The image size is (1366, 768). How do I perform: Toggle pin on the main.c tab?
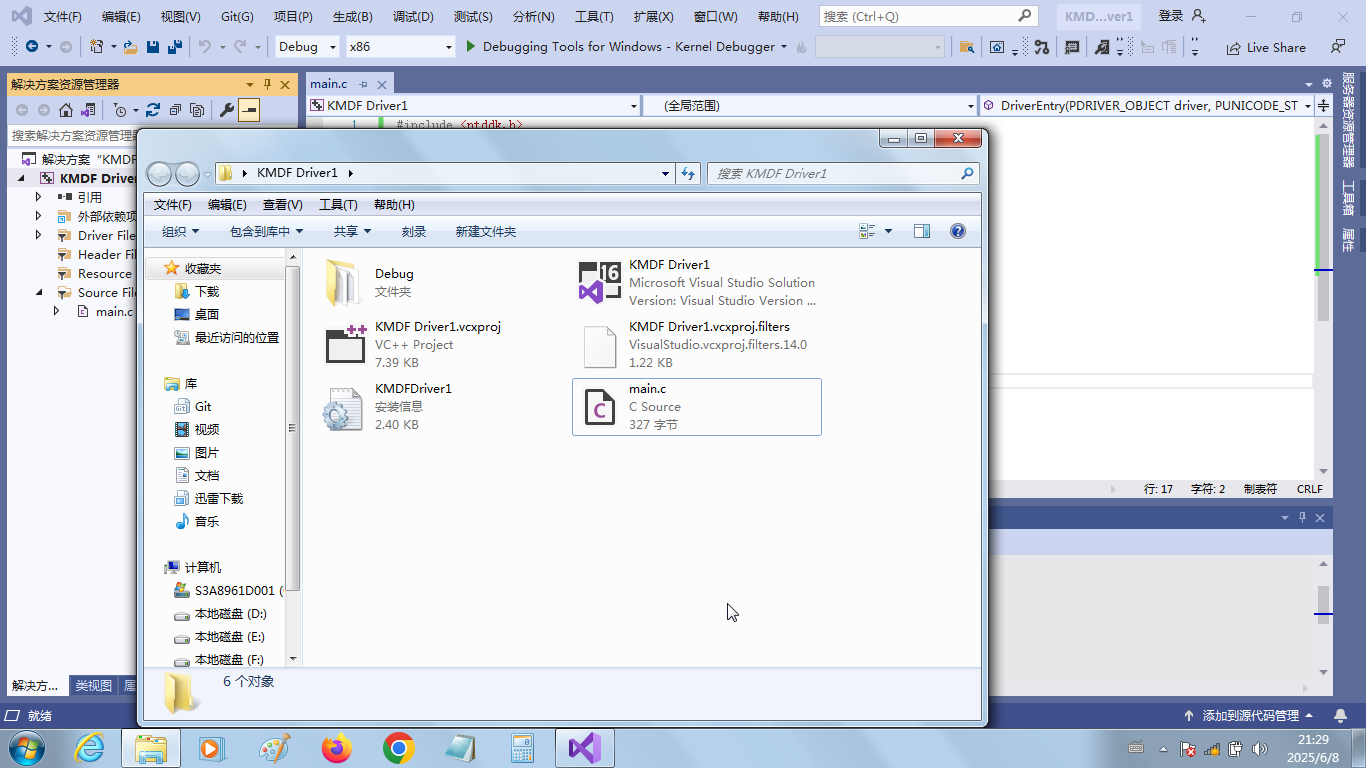[363, 85]
